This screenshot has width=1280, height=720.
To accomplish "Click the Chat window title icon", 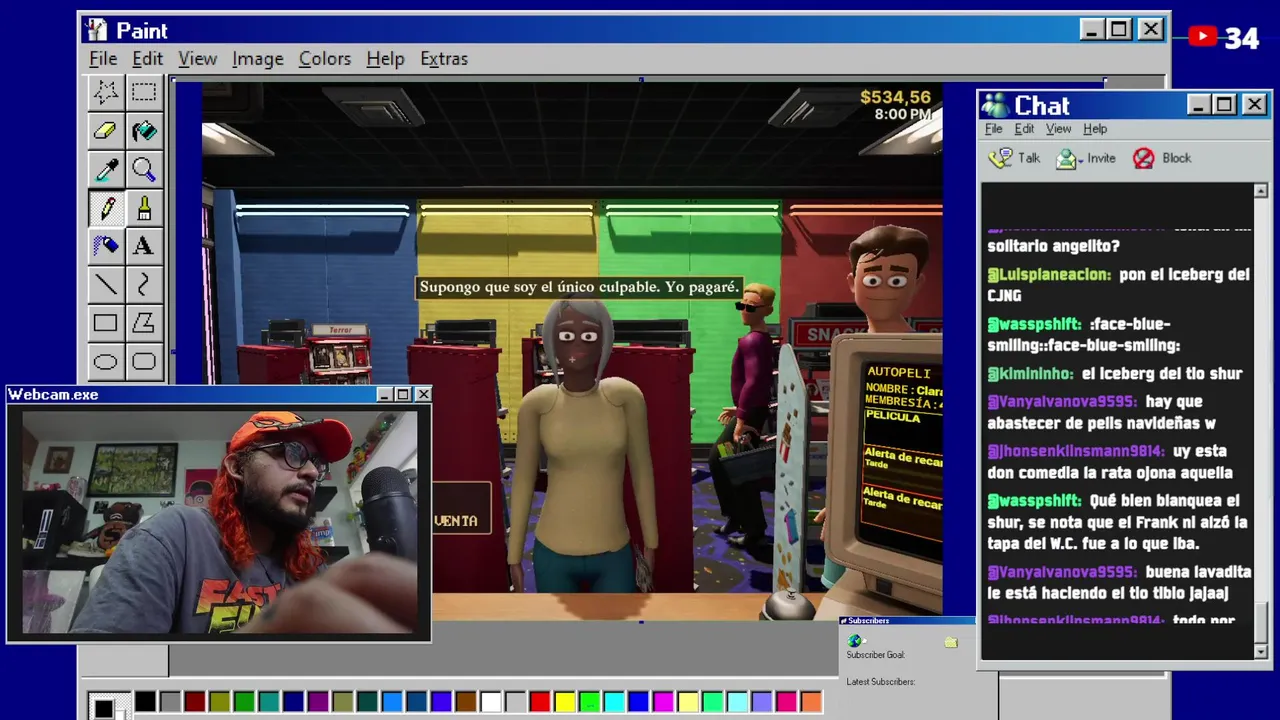I will click(995, 105).
